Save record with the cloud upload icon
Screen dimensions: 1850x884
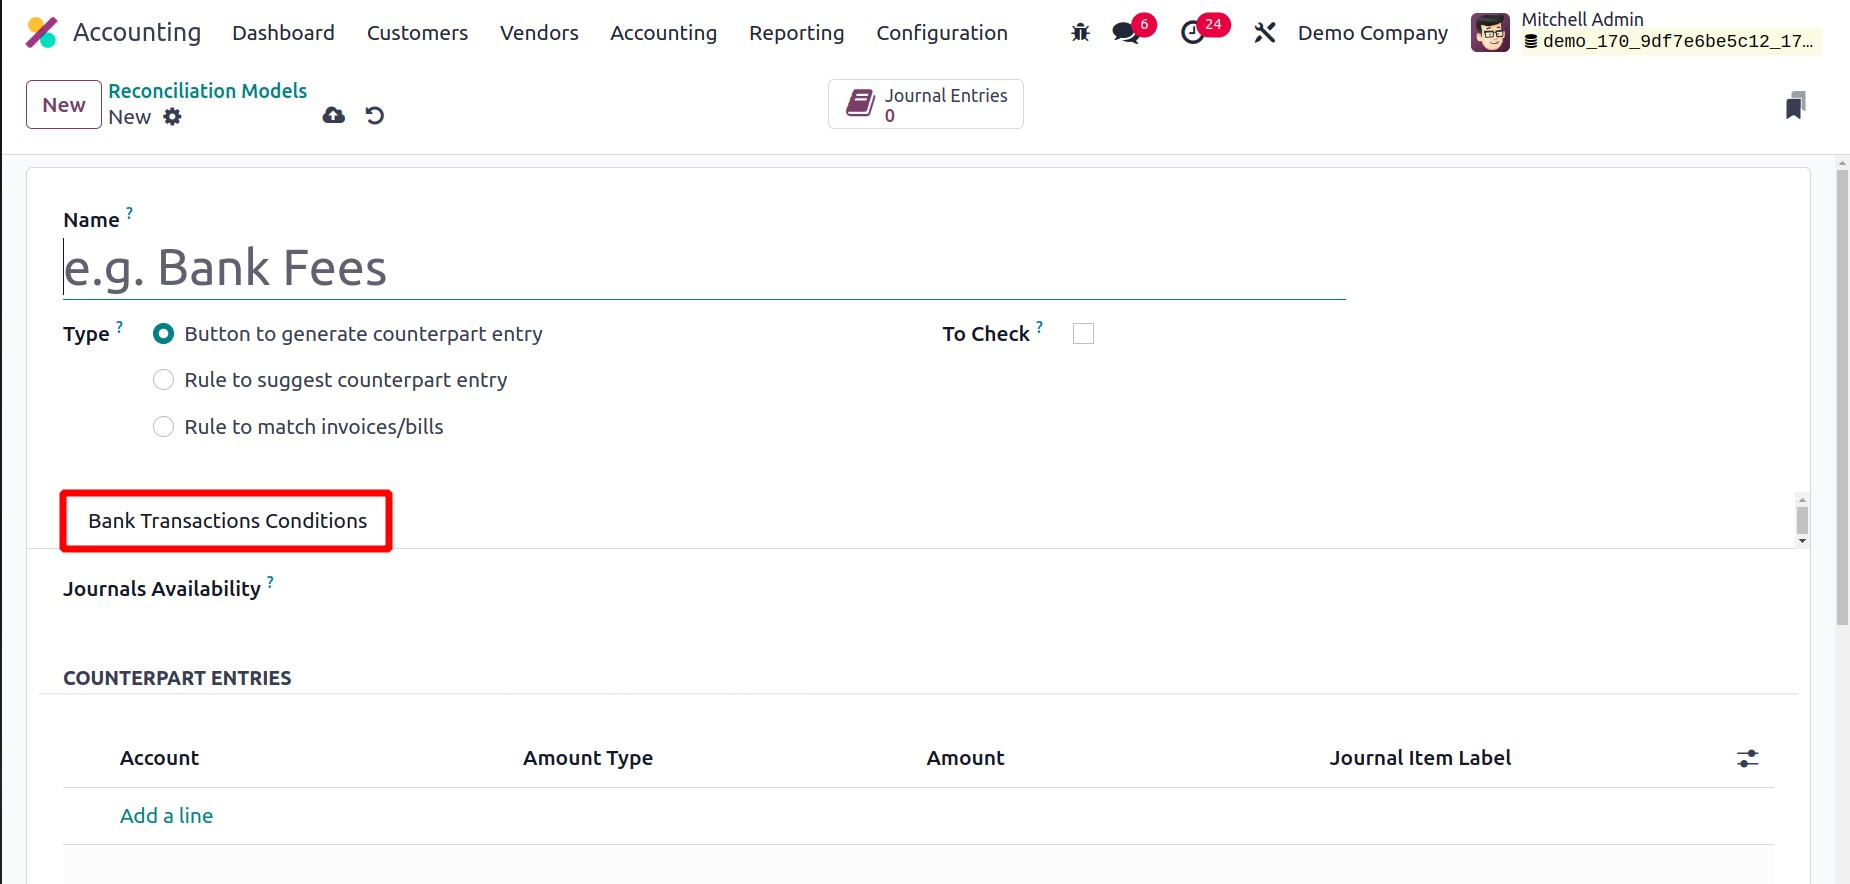click(334, 116)
